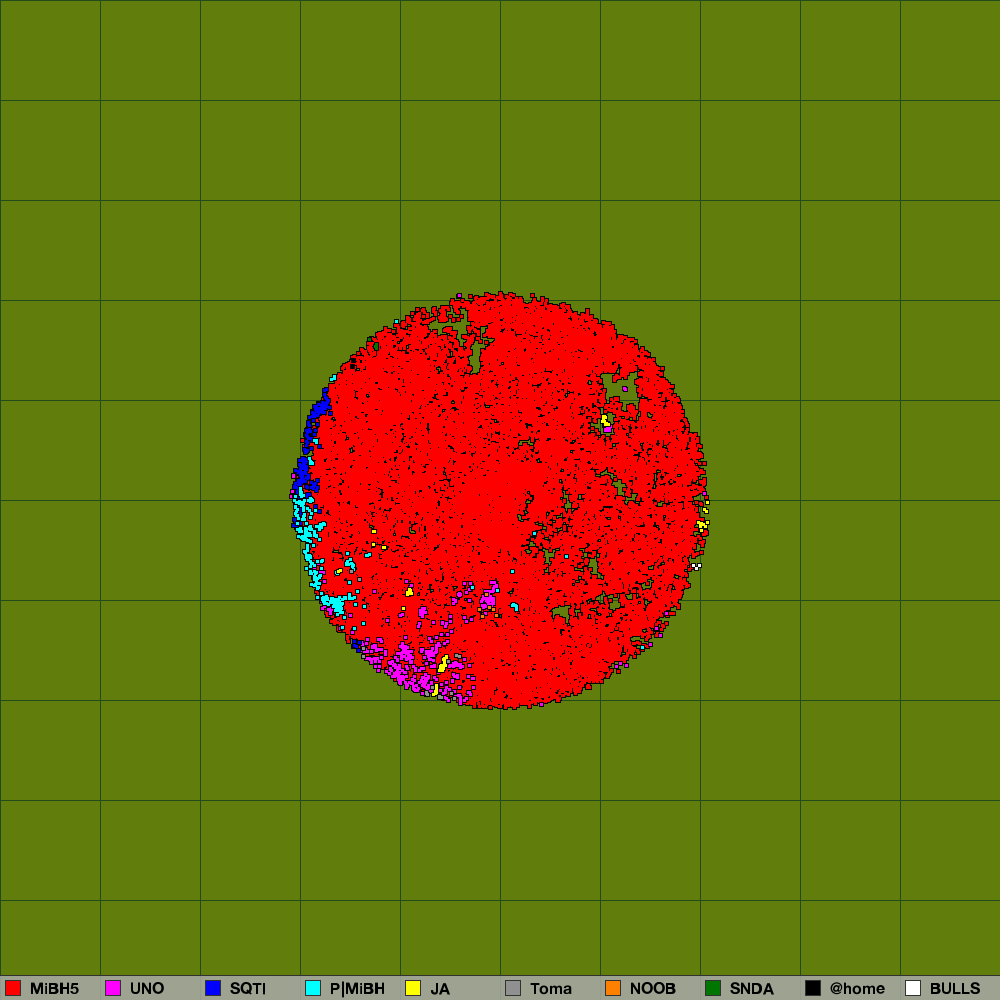The image size is (1000, 1000).
Task: Select the NOOB legend label
Action: tap(652, 989)
